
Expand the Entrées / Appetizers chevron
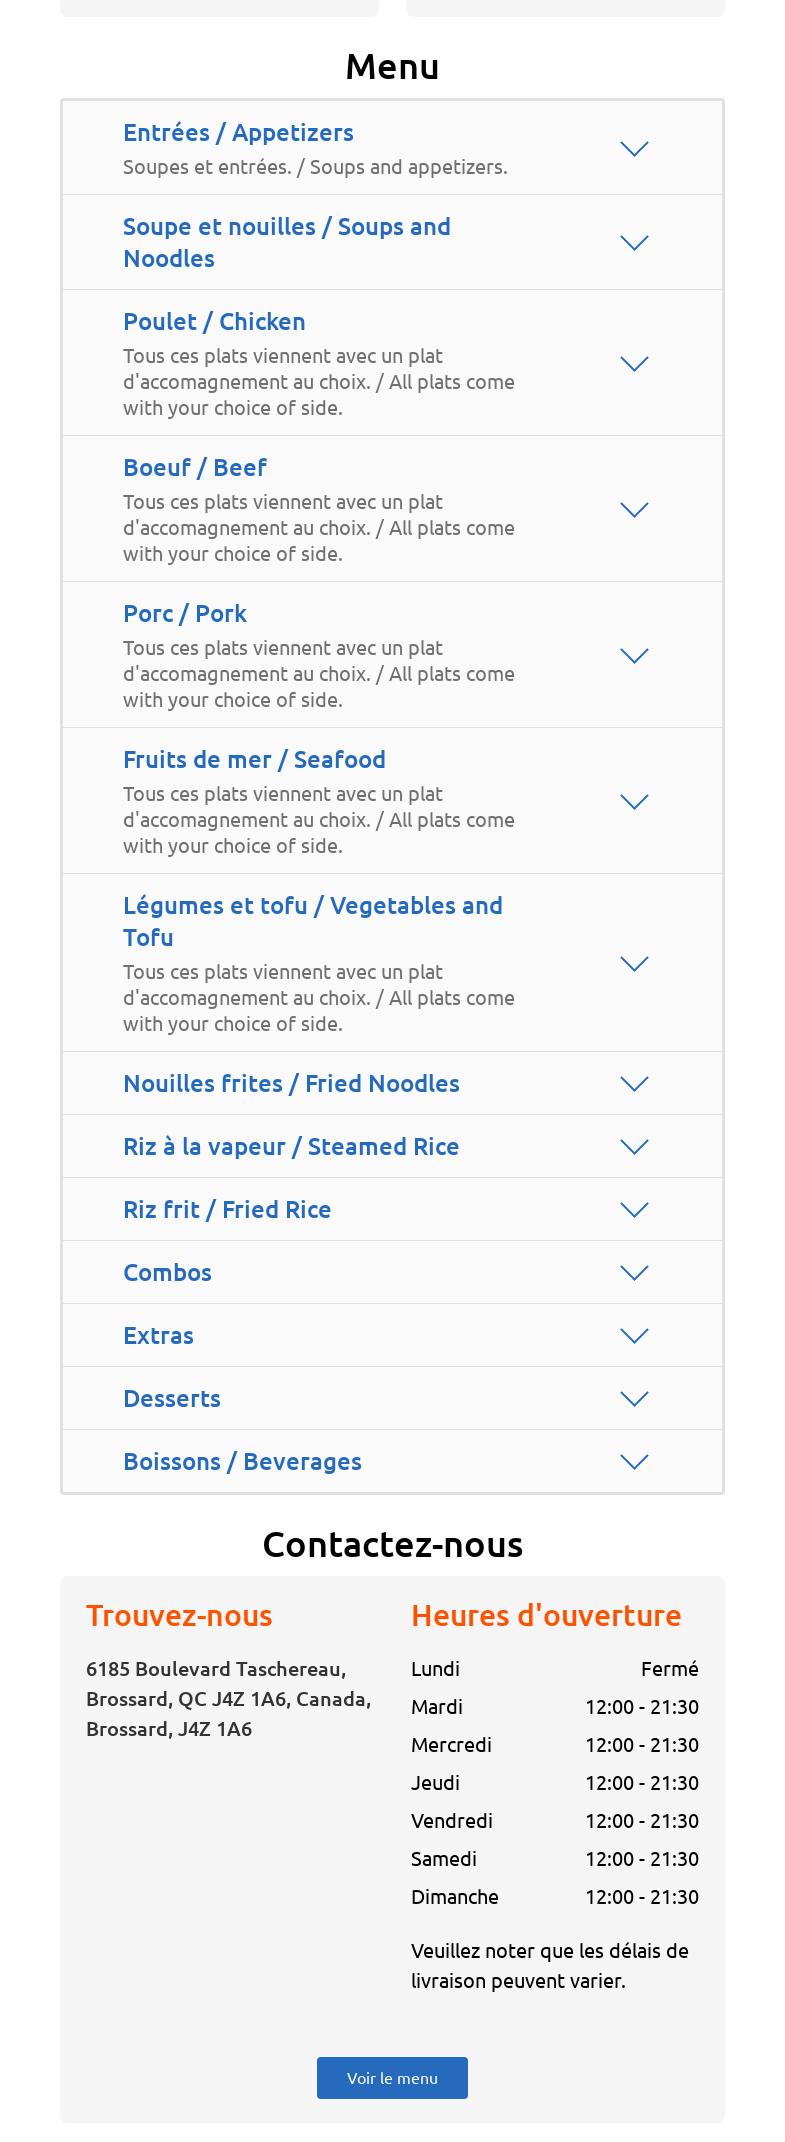[x=634, y=149]
